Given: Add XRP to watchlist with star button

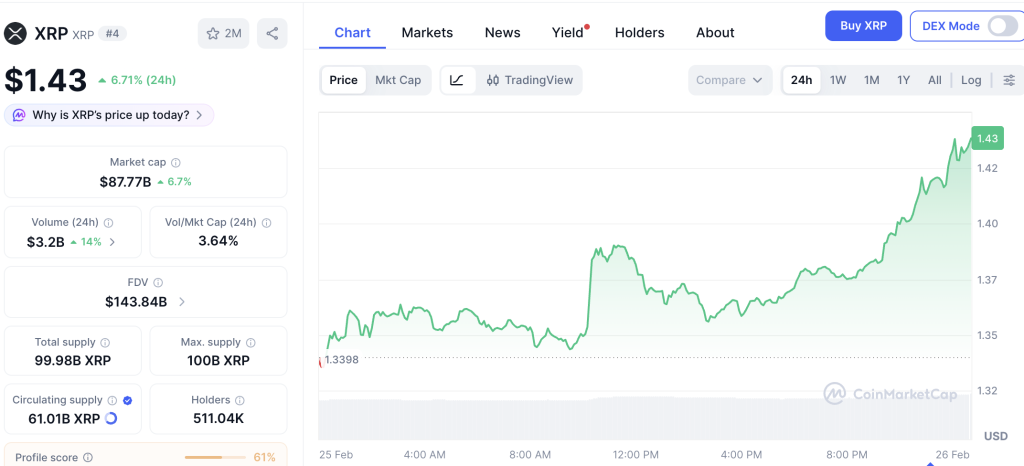Looking at the screenshot, I should click(223, 33).
